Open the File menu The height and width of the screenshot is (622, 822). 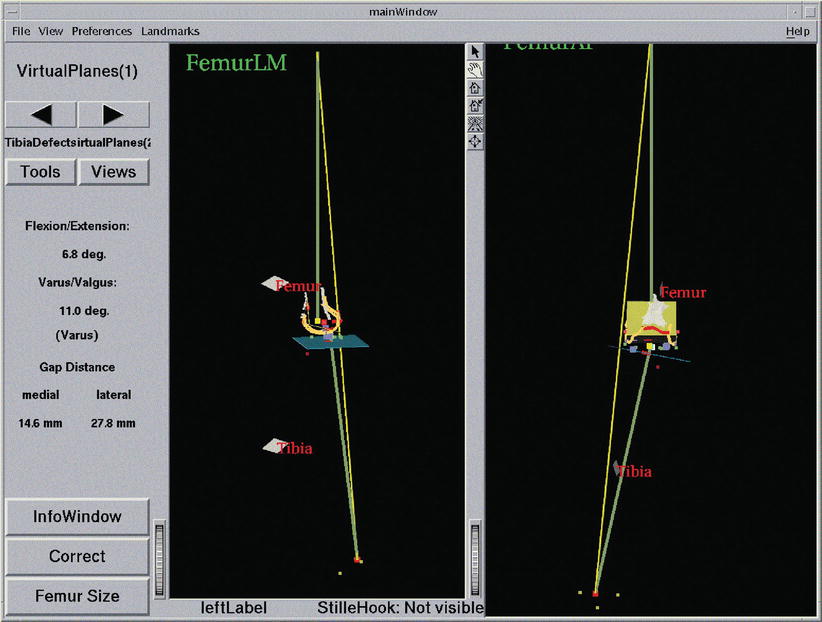[20, 31]
